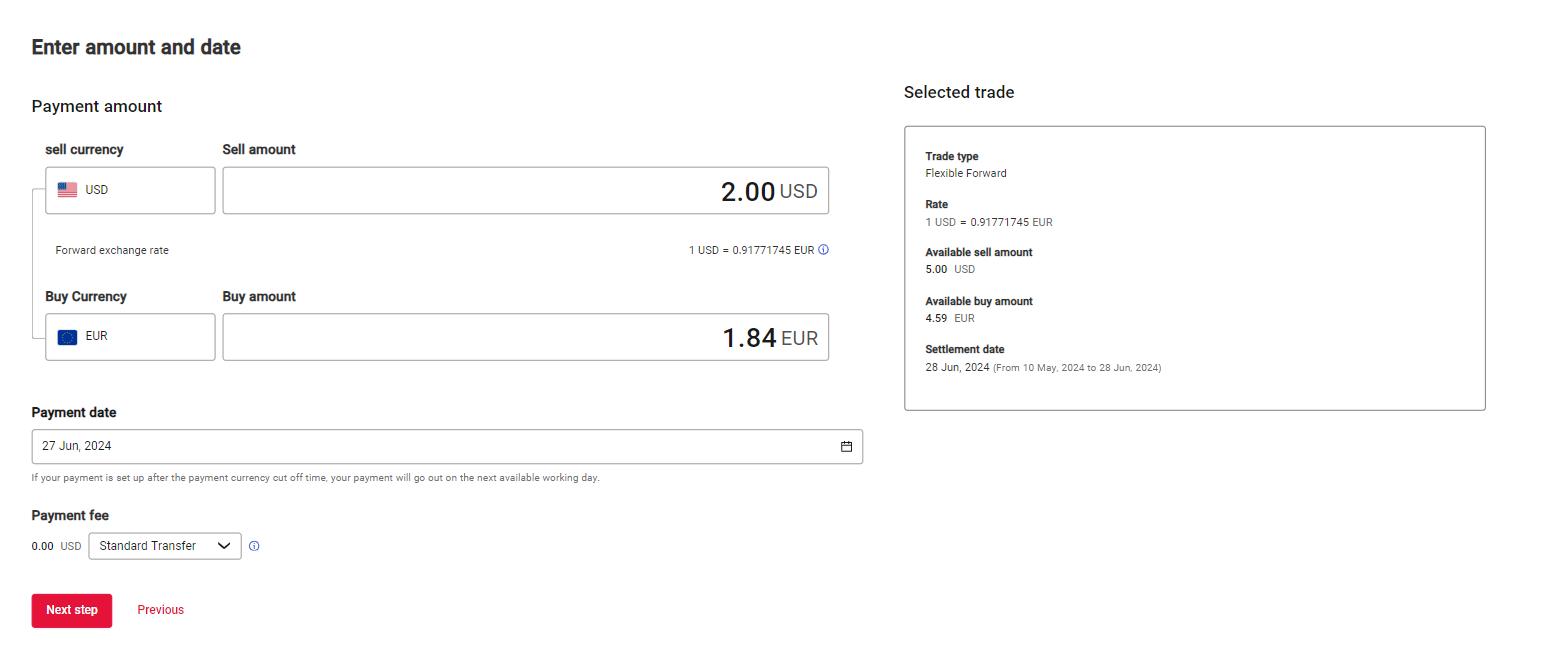Select the Buy Currency EUR box
Image resolution: width=1567 pixels, height=650 pixels.
pos(130,337)
